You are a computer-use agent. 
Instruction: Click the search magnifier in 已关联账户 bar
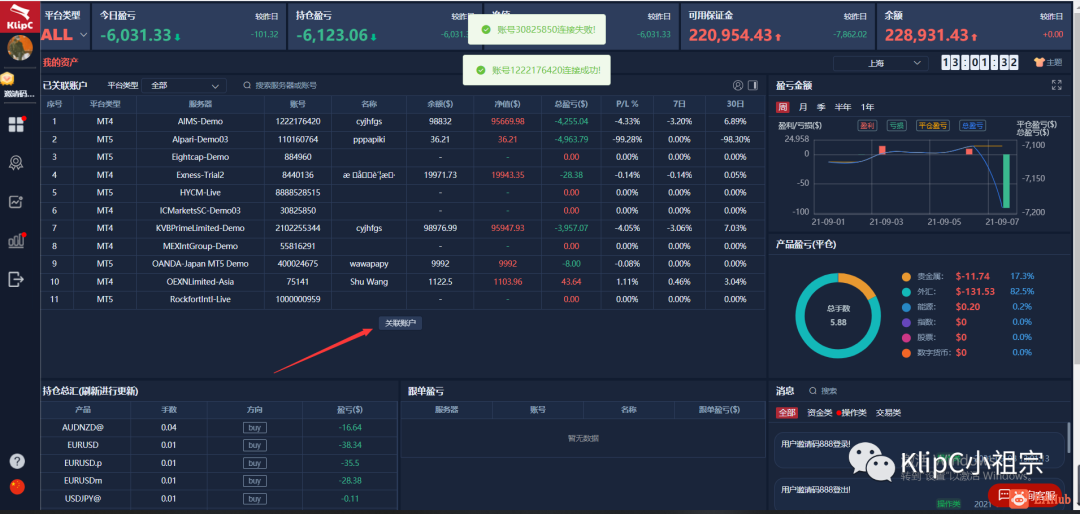point(247,85)
